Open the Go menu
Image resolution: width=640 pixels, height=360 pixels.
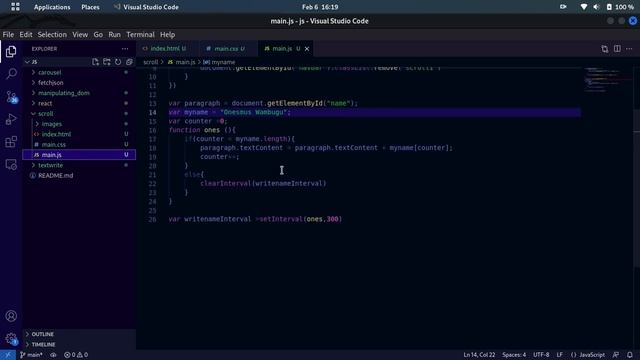tap(98, 35)
